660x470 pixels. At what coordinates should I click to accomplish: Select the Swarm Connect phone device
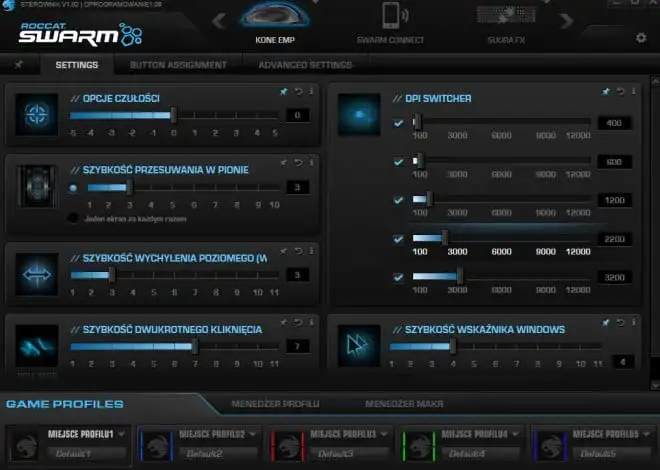[390, 24]
